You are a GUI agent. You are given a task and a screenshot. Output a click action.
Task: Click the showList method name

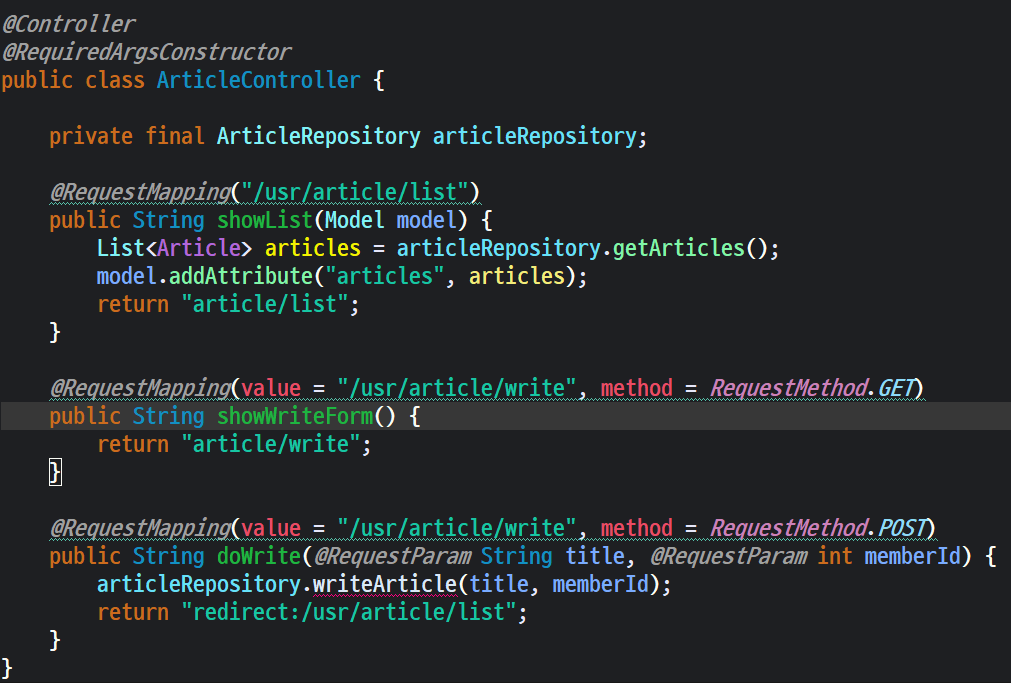(264, 220)
